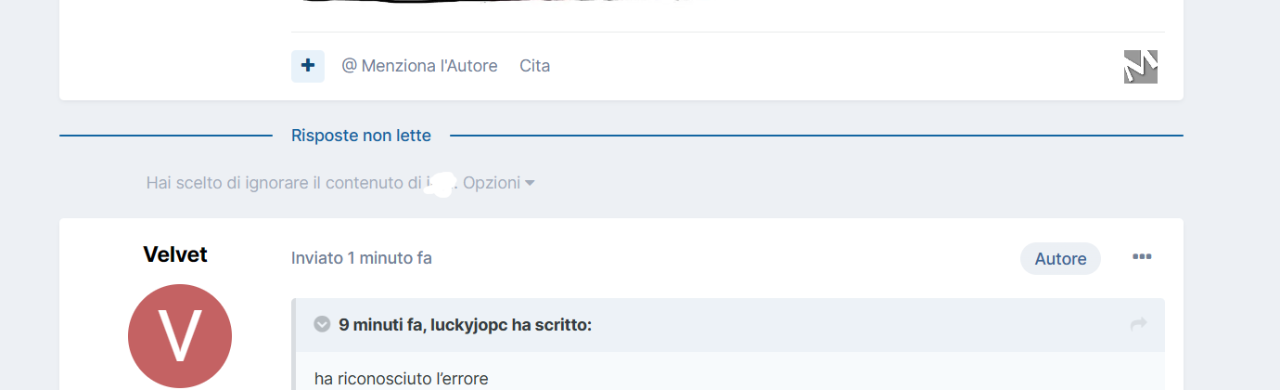The width and height of the screenshot is (1280, 390).
Task: Open the Velvet username profile link
Action: pos(176,255)
